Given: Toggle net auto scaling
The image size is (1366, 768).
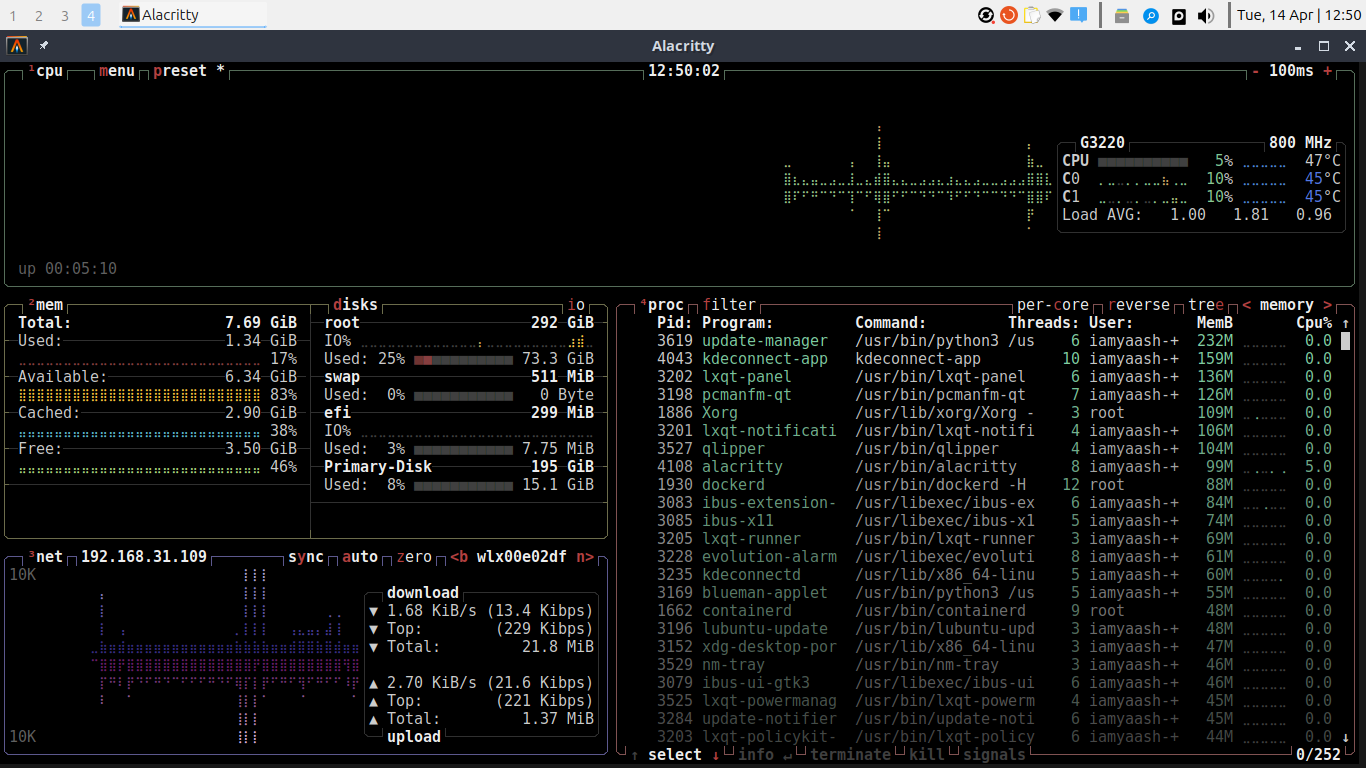Looking at the screenshot, I should (360, 557).
